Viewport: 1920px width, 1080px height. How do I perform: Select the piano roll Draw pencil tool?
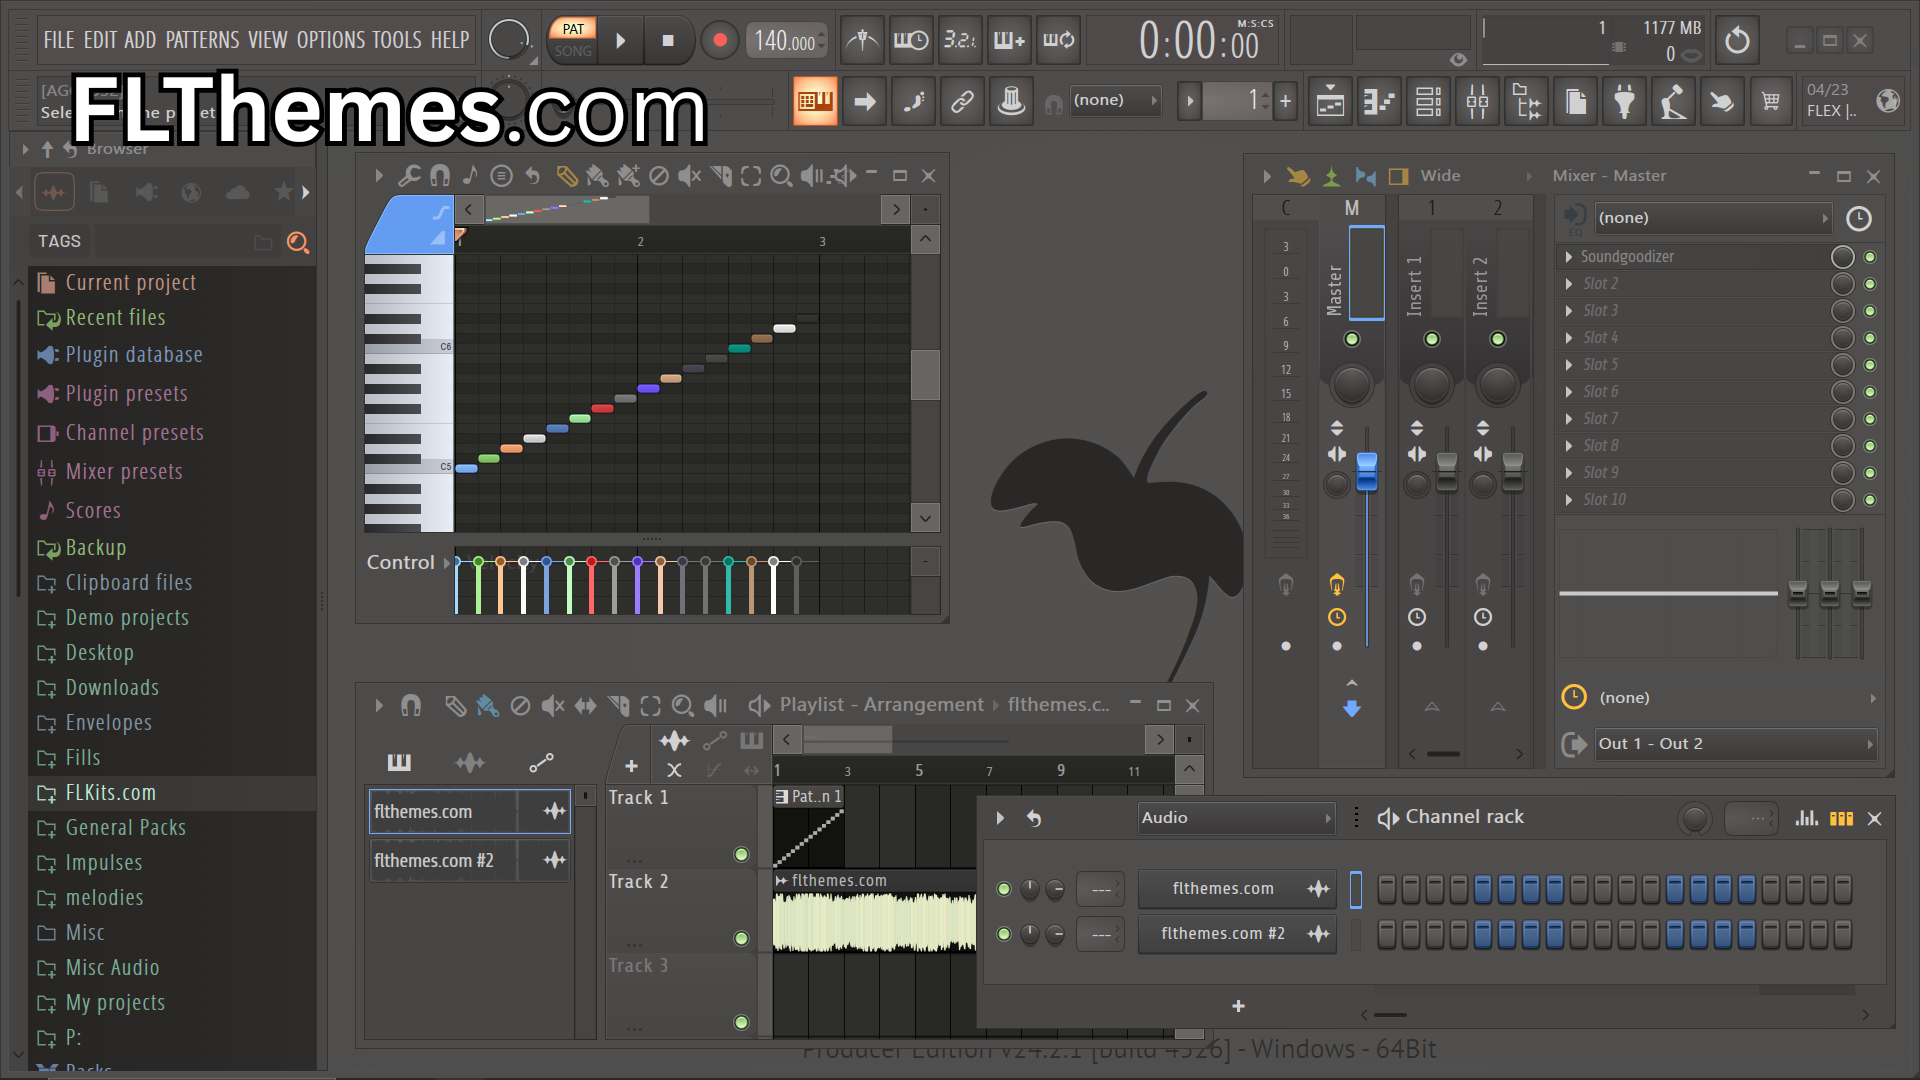[566, 176]
